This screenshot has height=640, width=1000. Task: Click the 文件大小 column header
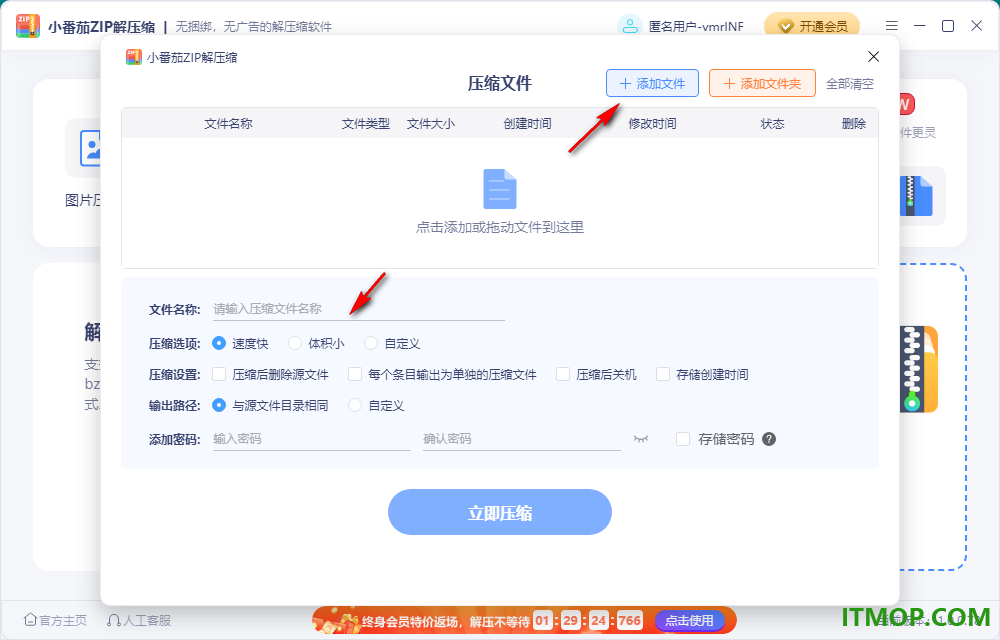coord(431,124)
